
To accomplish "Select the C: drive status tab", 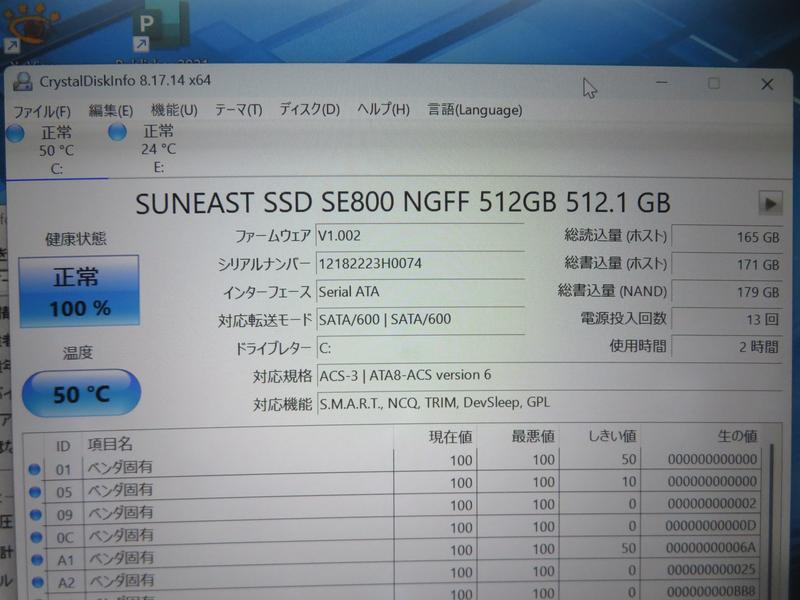I will click(56, 150).
